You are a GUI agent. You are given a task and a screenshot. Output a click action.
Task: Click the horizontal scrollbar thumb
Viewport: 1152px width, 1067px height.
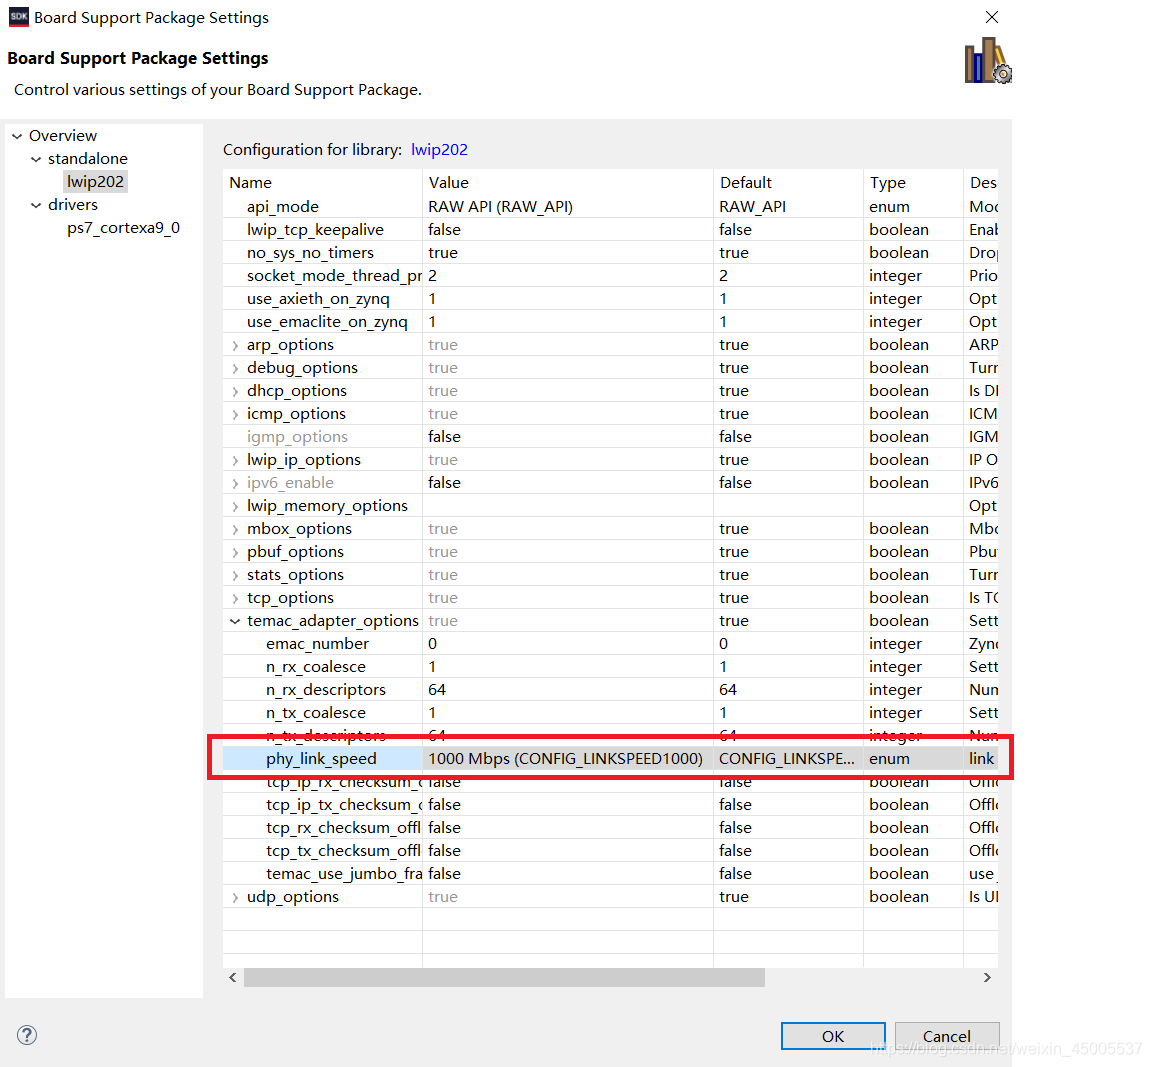click(x=504, y=977)
